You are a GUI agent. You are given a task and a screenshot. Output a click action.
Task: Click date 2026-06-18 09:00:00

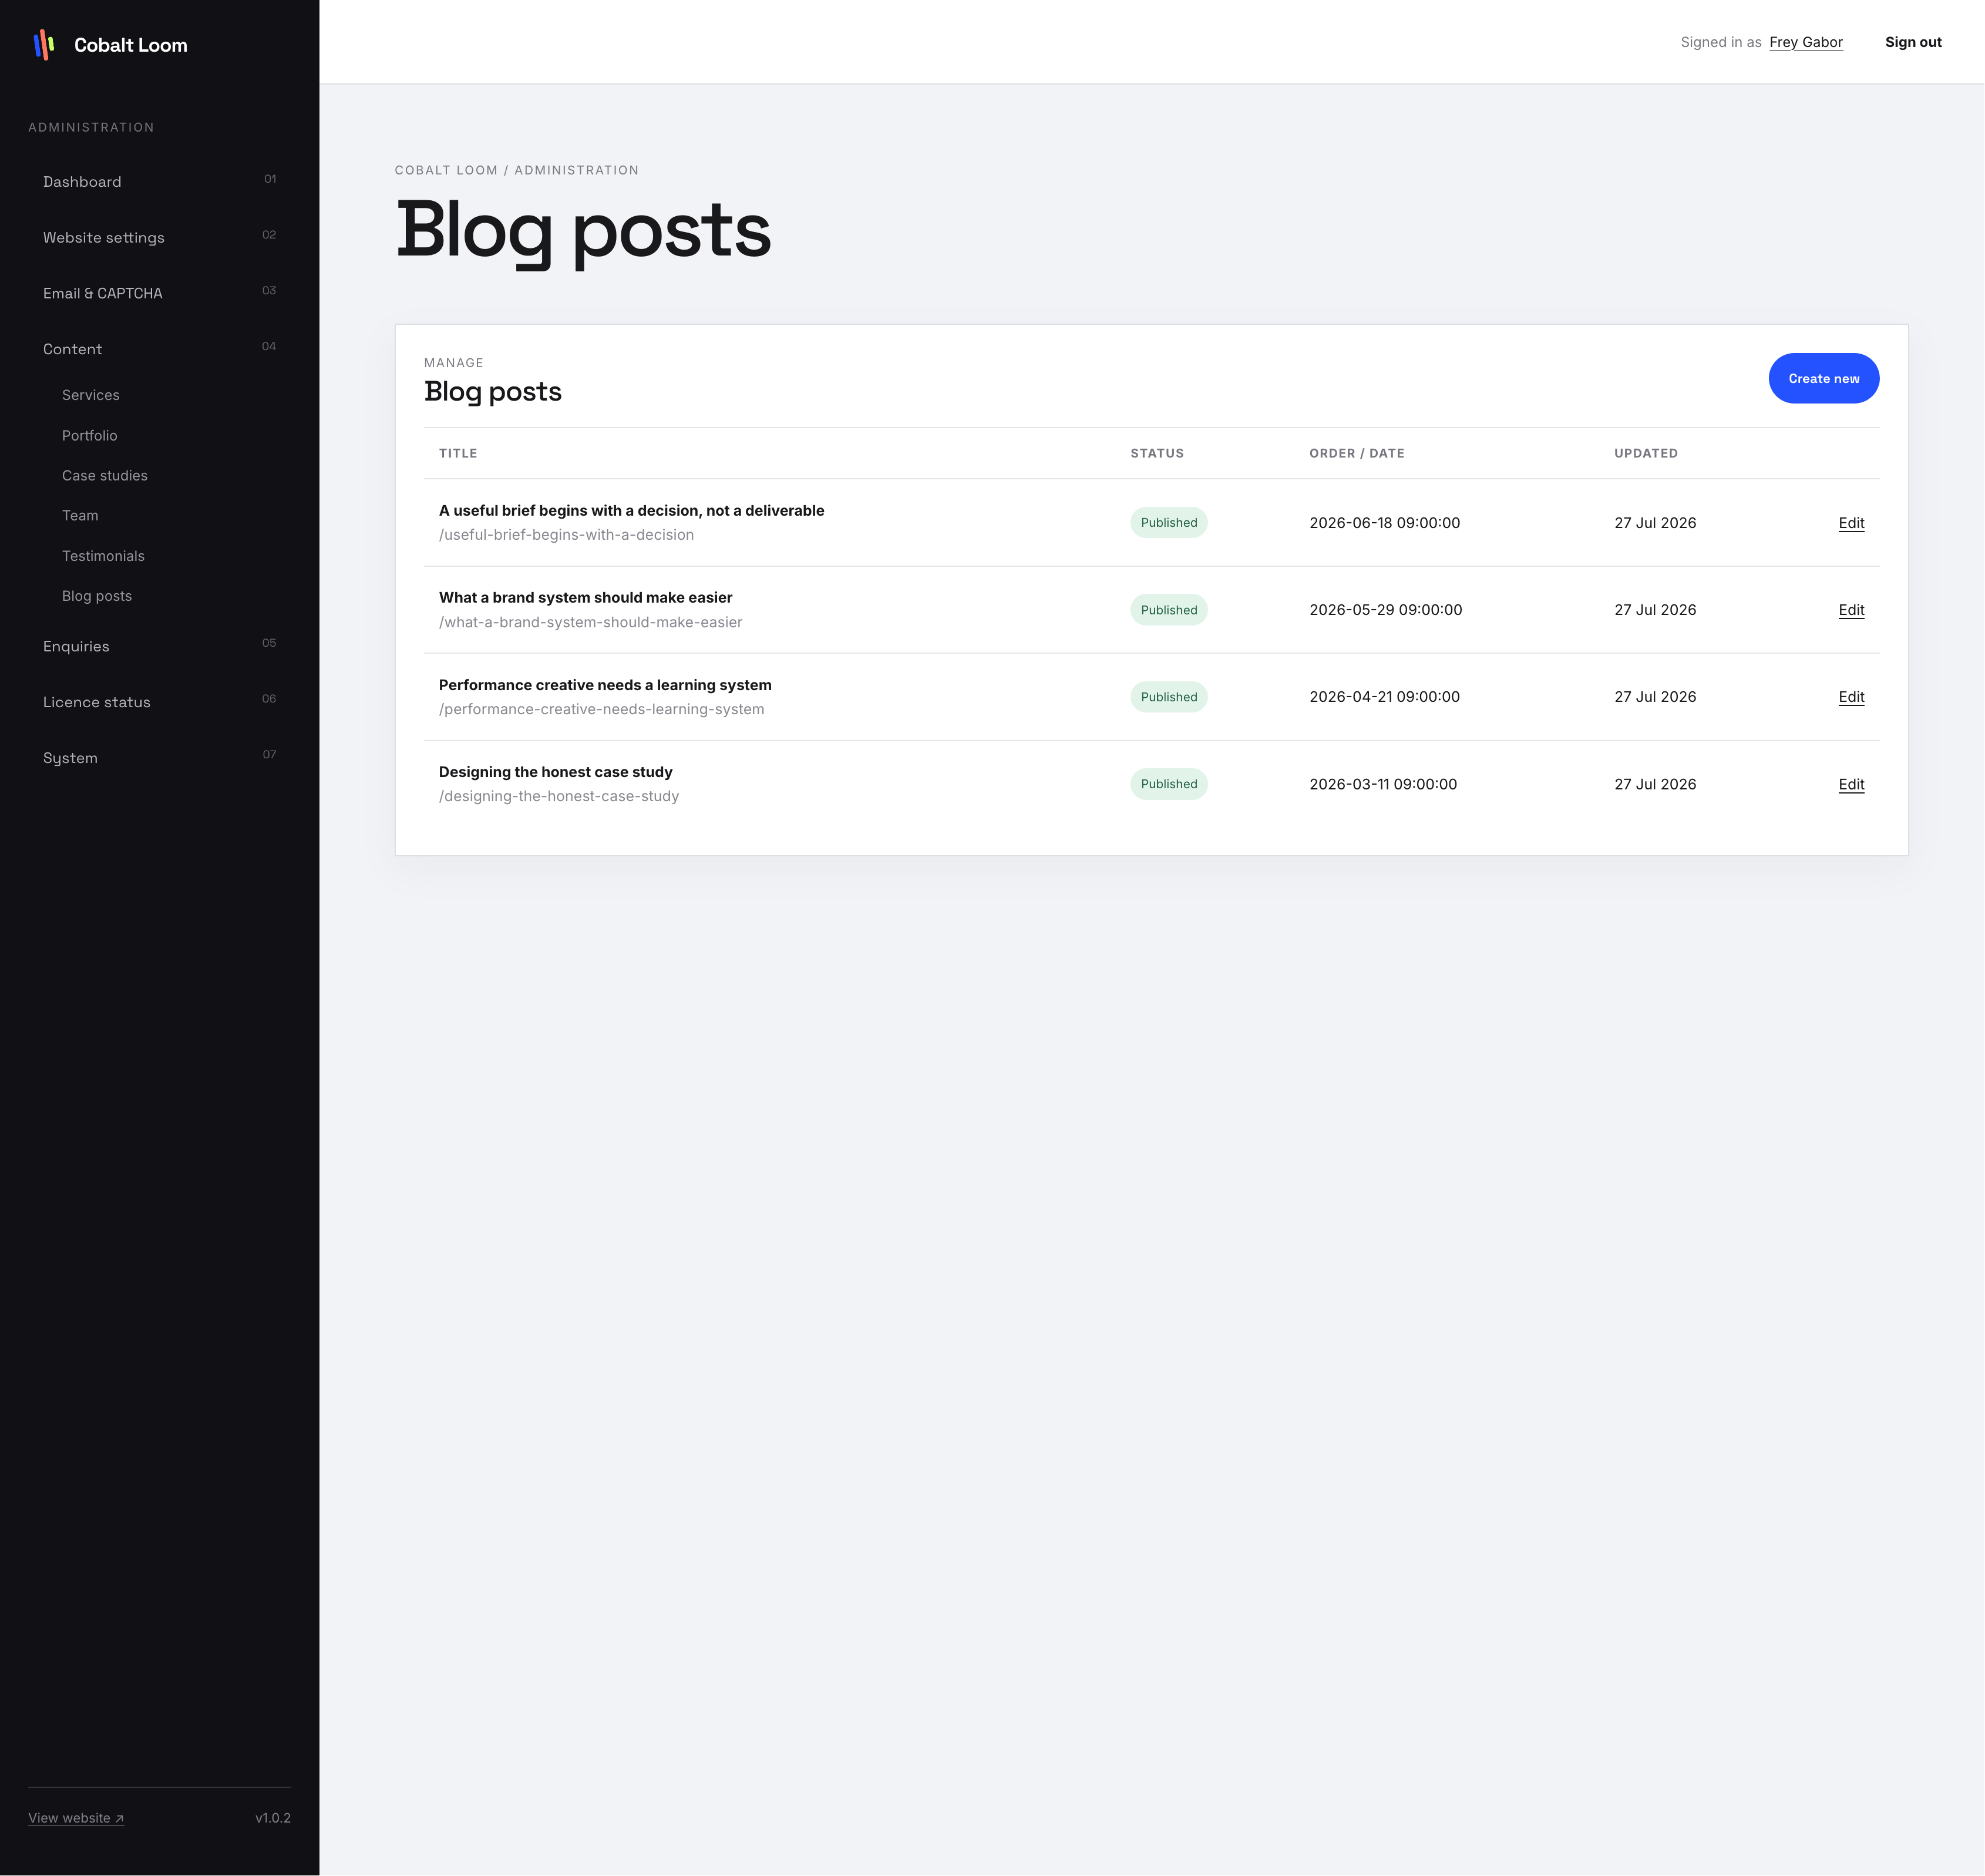pyautogui.click(x=1384, y=523)
